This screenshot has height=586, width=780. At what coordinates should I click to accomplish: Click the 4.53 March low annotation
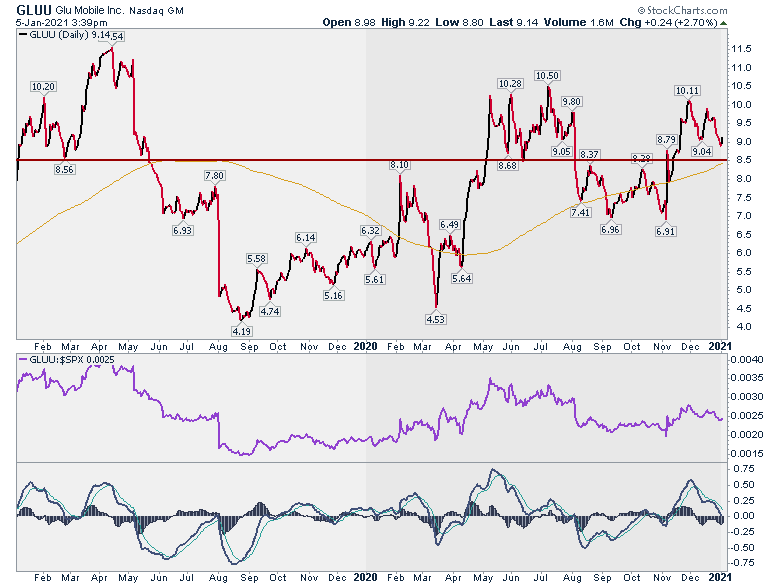click(436, 319)
